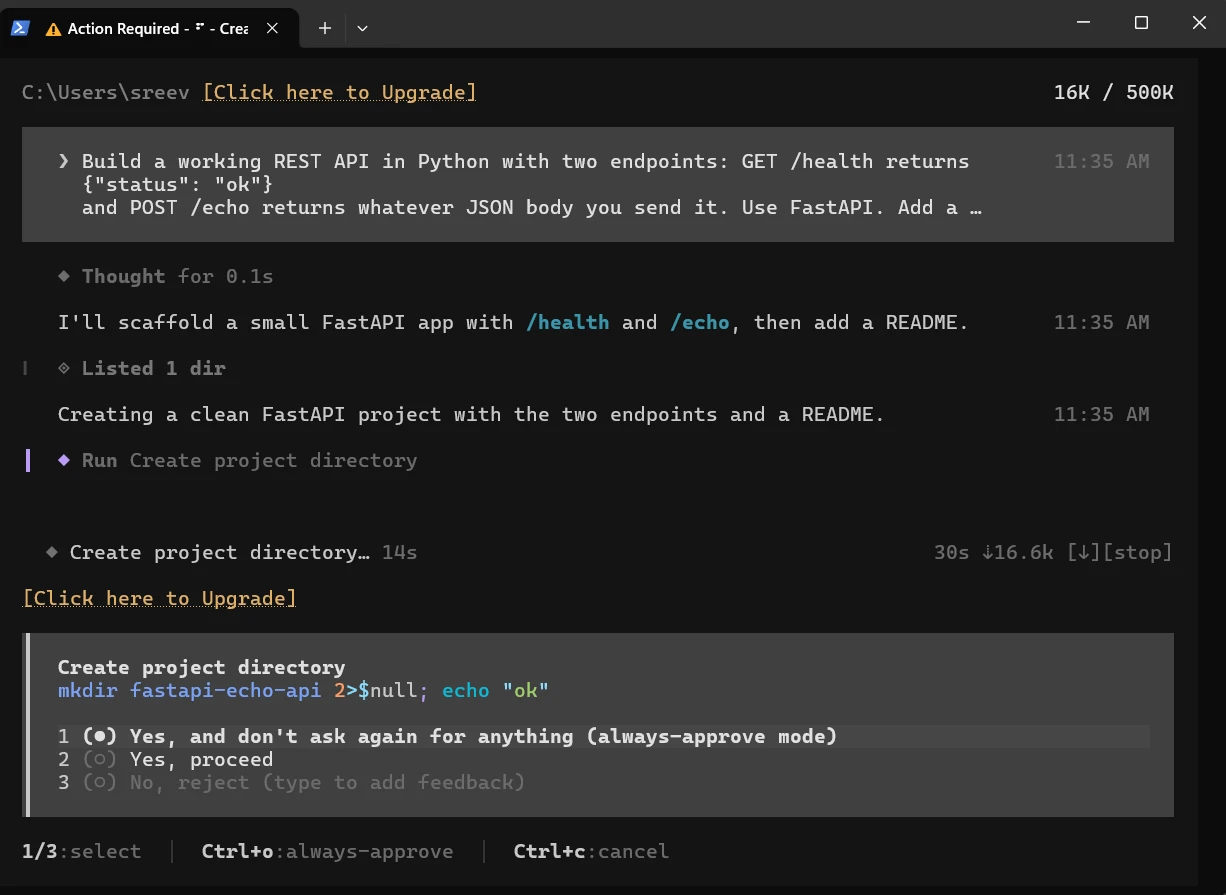Image resolution: width=1226 pixels, height=895 pixels.
Task: Close the Action Required terminal tab
Action: click(272, 28)
